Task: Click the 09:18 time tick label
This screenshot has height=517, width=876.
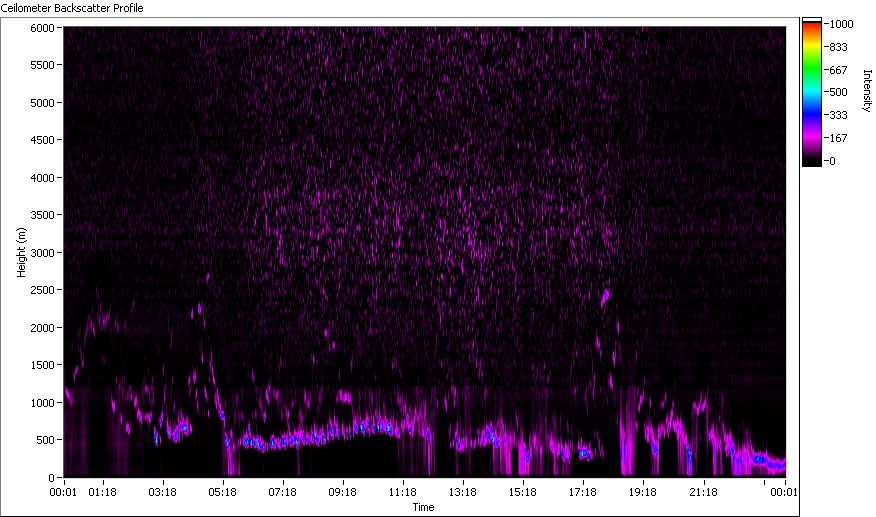Action: coord(342,492)
